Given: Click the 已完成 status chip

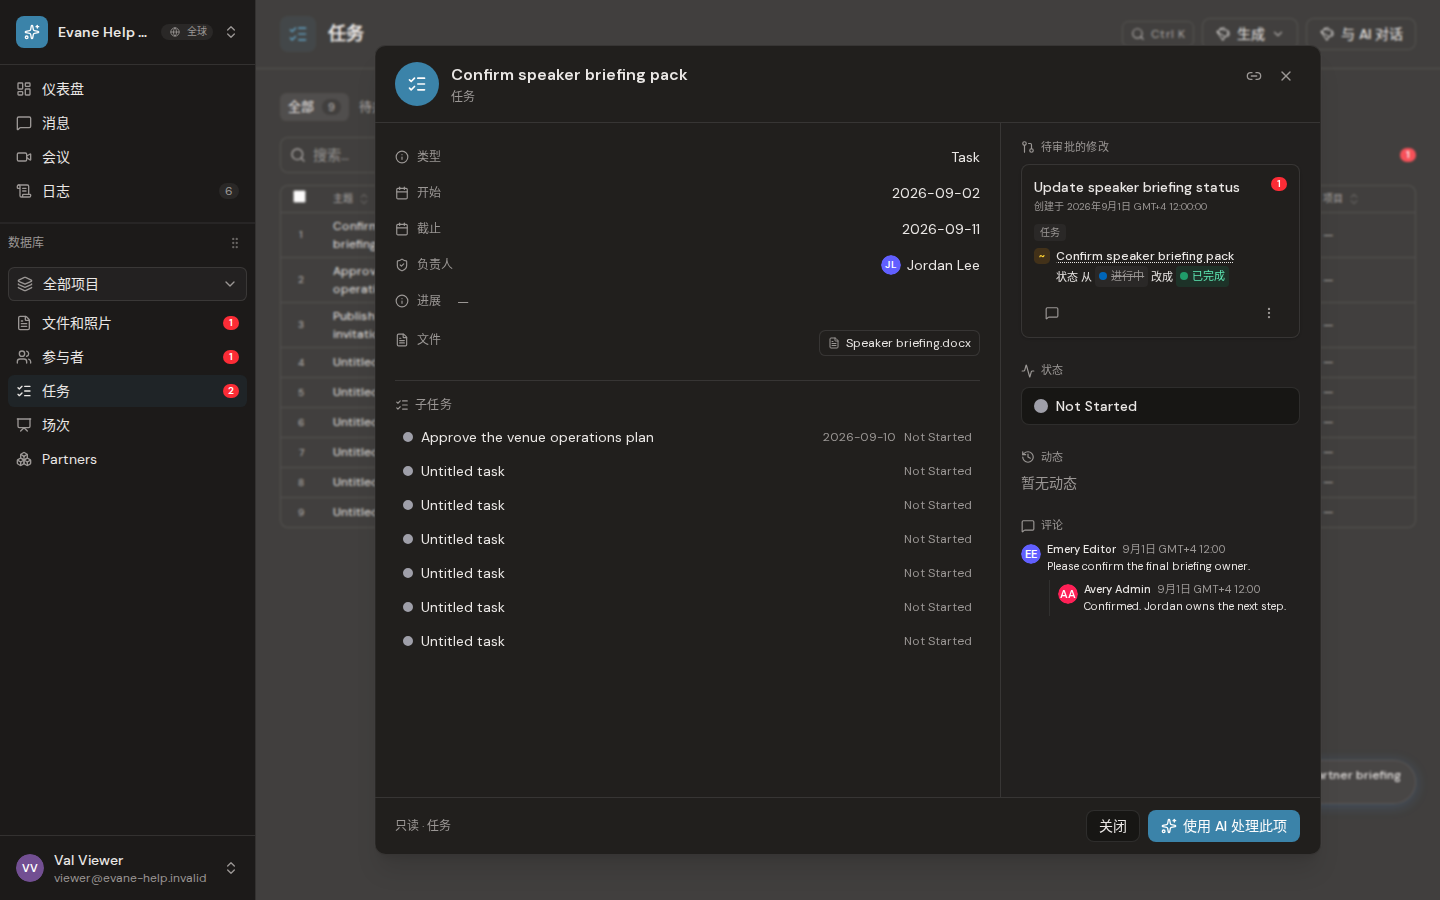Looking at the screenshot, I should click(1202, 276).
